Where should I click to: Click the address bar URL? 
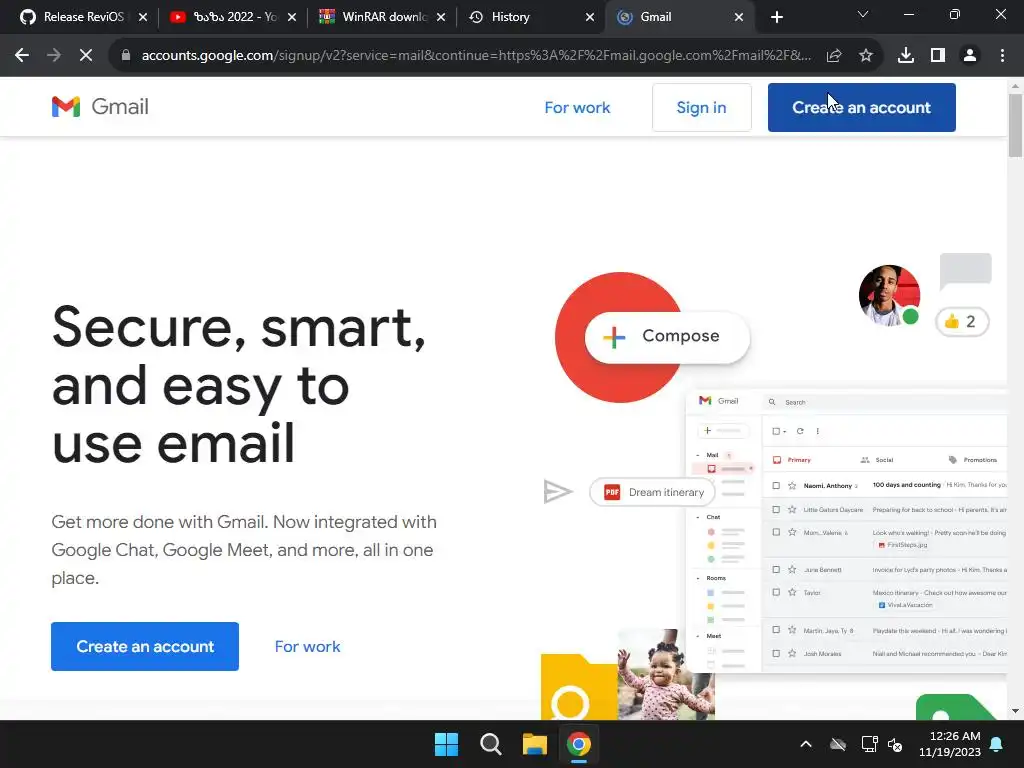tap(476, 56)
